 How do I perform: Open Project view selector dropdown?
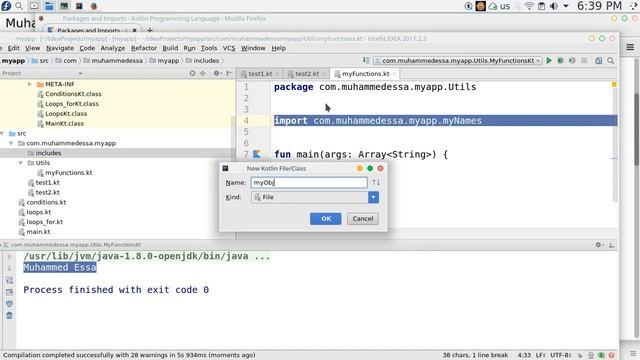[x=80, y=73]
